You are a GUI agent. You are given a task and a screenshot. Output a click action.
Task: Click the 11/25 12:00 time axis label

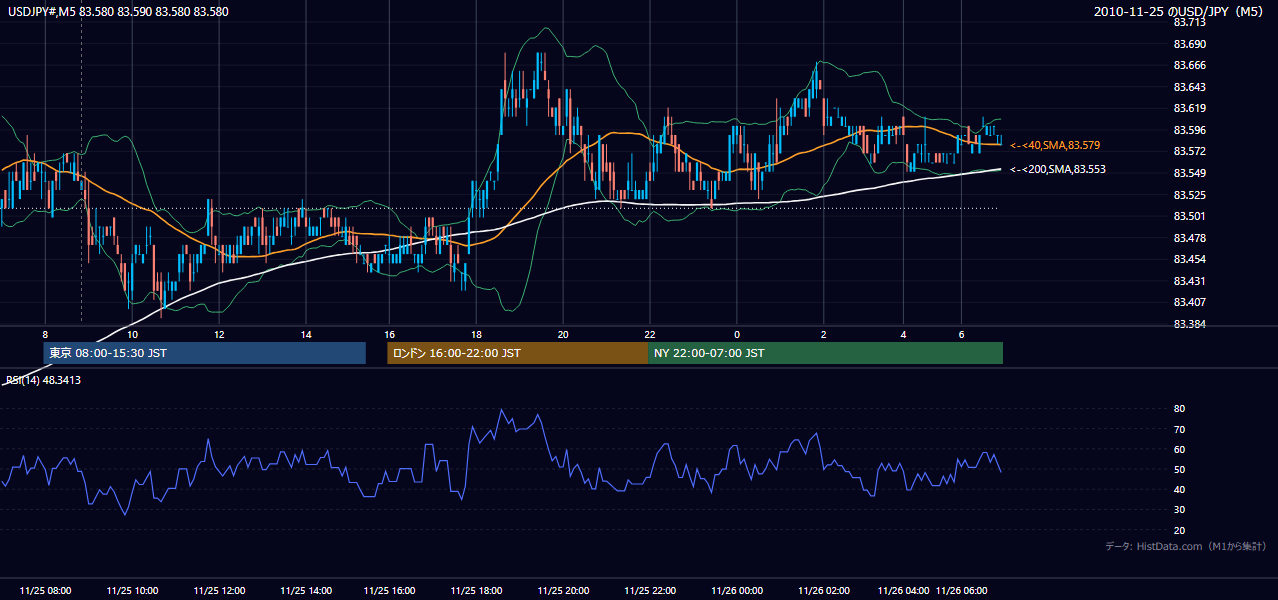pyautogui.click(x=219, y=590)
